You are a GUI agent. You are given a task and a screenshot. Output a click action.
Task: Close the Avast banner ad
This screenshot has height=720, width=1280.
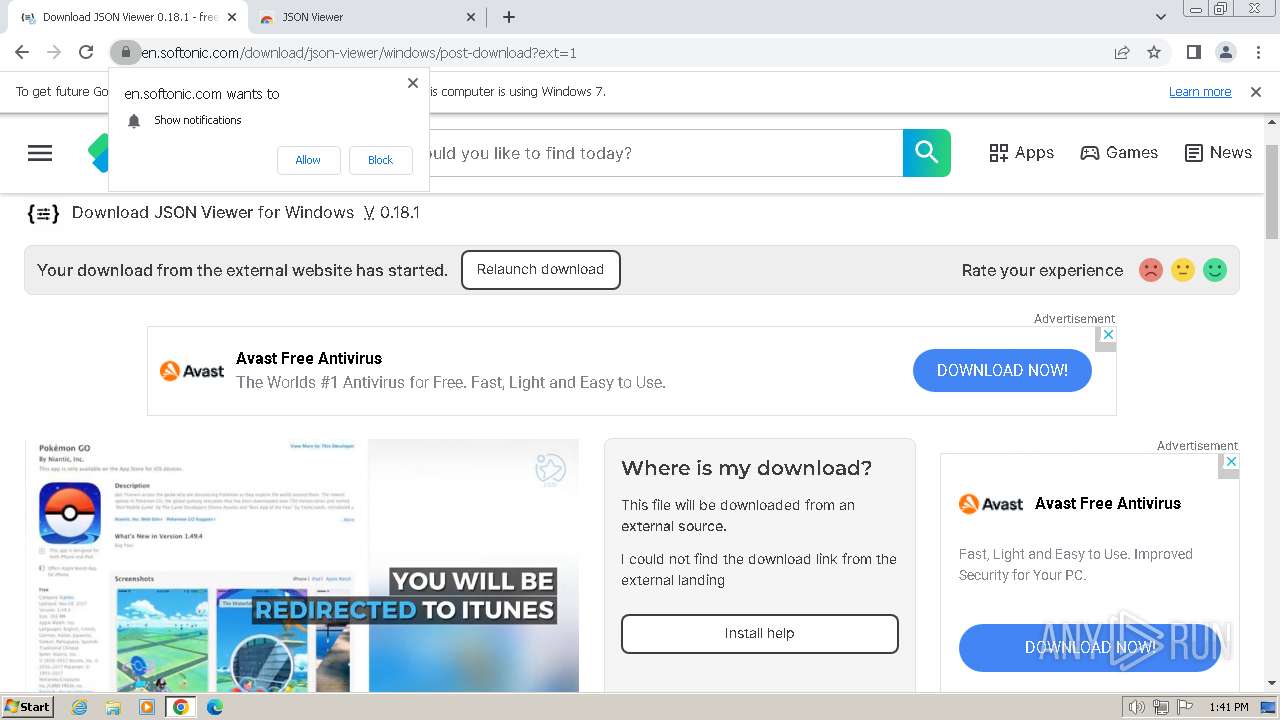[1106, 335]
